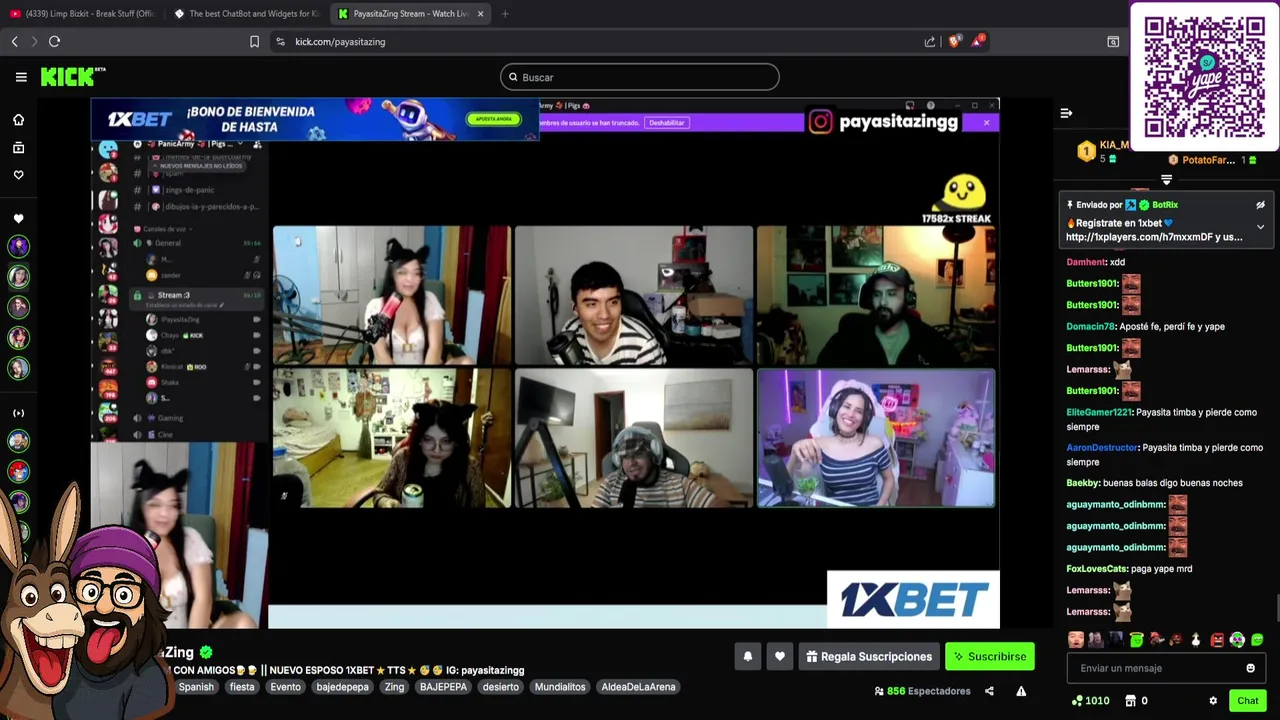
Task: Open the Brave Rewards triangle icon
Action: [978, 42]
